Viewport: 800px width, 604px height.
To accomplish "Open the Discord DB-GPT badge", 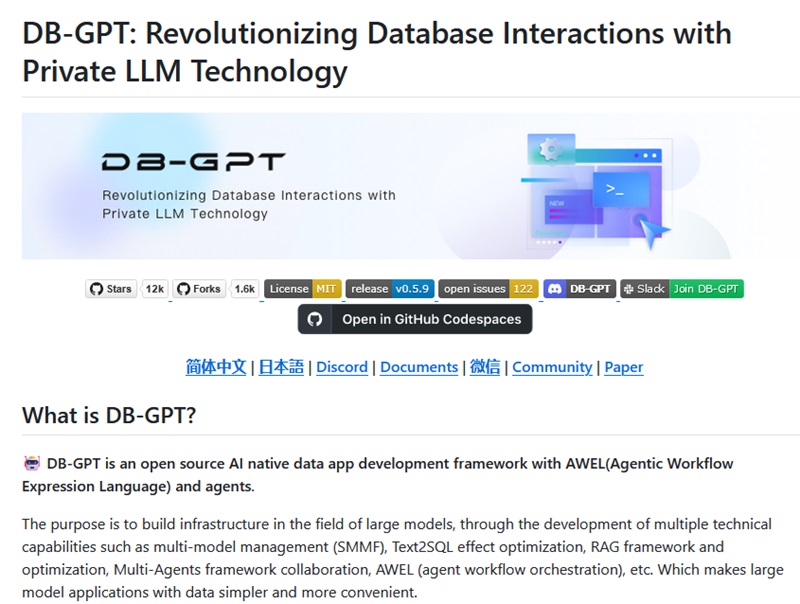I will (x=580, y=289).
